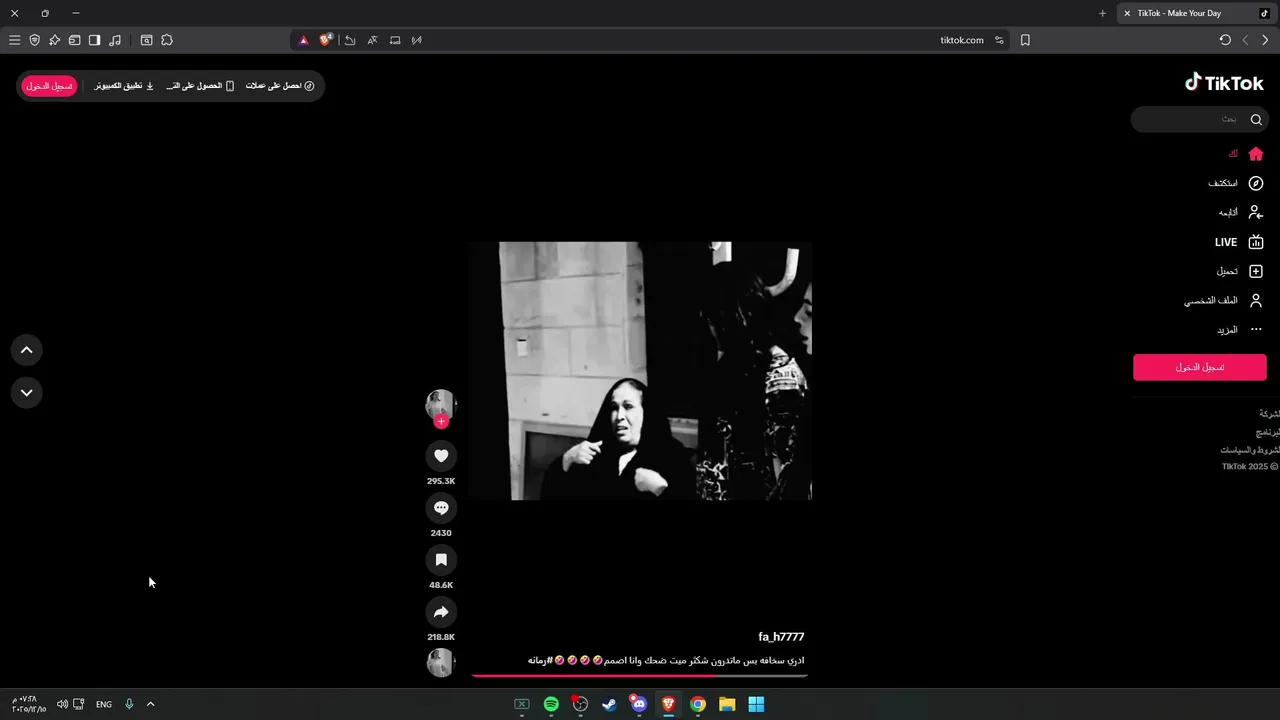Open the sound disc avatar below the share count
The image size is (1280, 720).
click(x=441, y=662)
